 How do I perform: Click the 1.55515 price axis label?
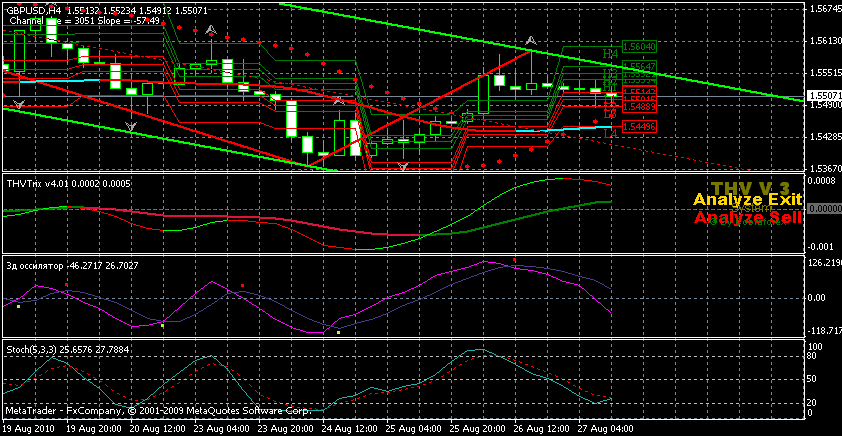pos(825,72)
